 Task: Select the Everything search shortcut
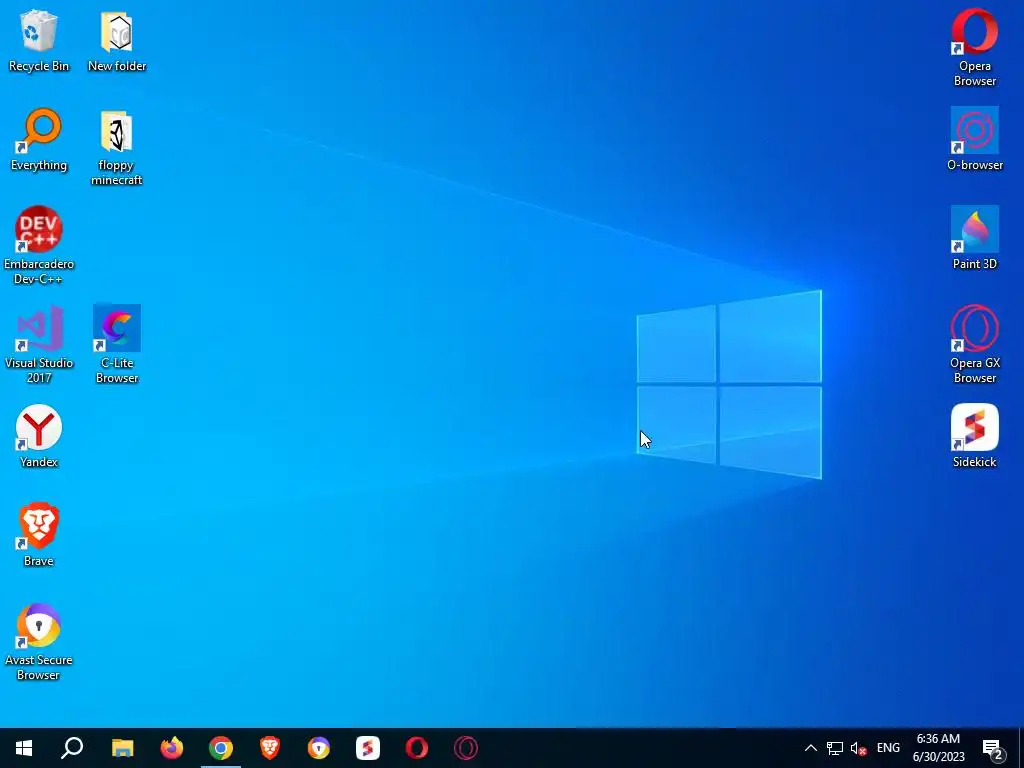pos(39,140)
